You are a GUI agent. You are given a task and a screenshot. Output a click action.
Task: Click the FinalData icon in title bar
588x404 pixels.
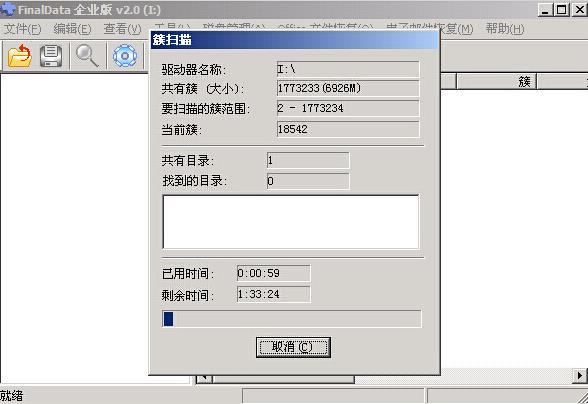point(7,9)
